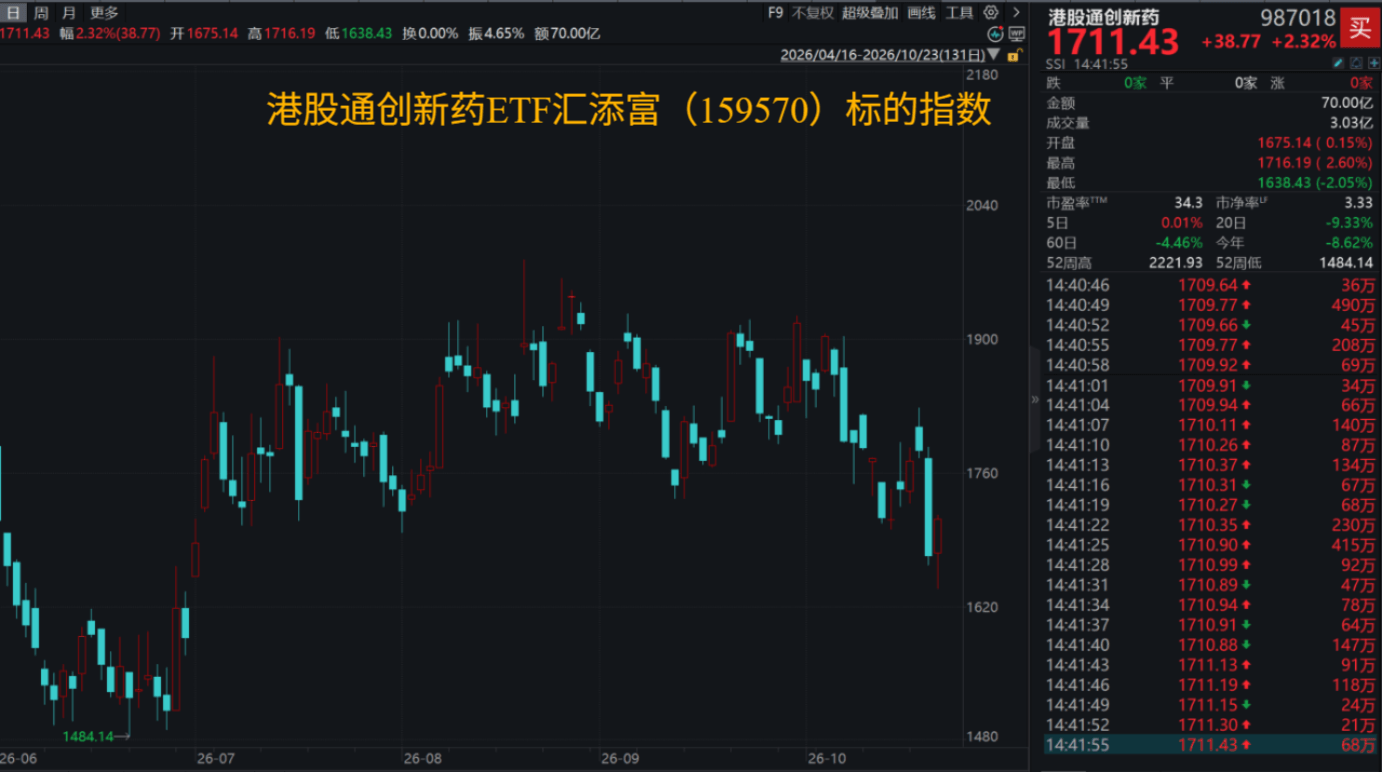1382x772 pixels.
Task: Click the 今年 change value -8.62%
Action: pos(1351,243)
